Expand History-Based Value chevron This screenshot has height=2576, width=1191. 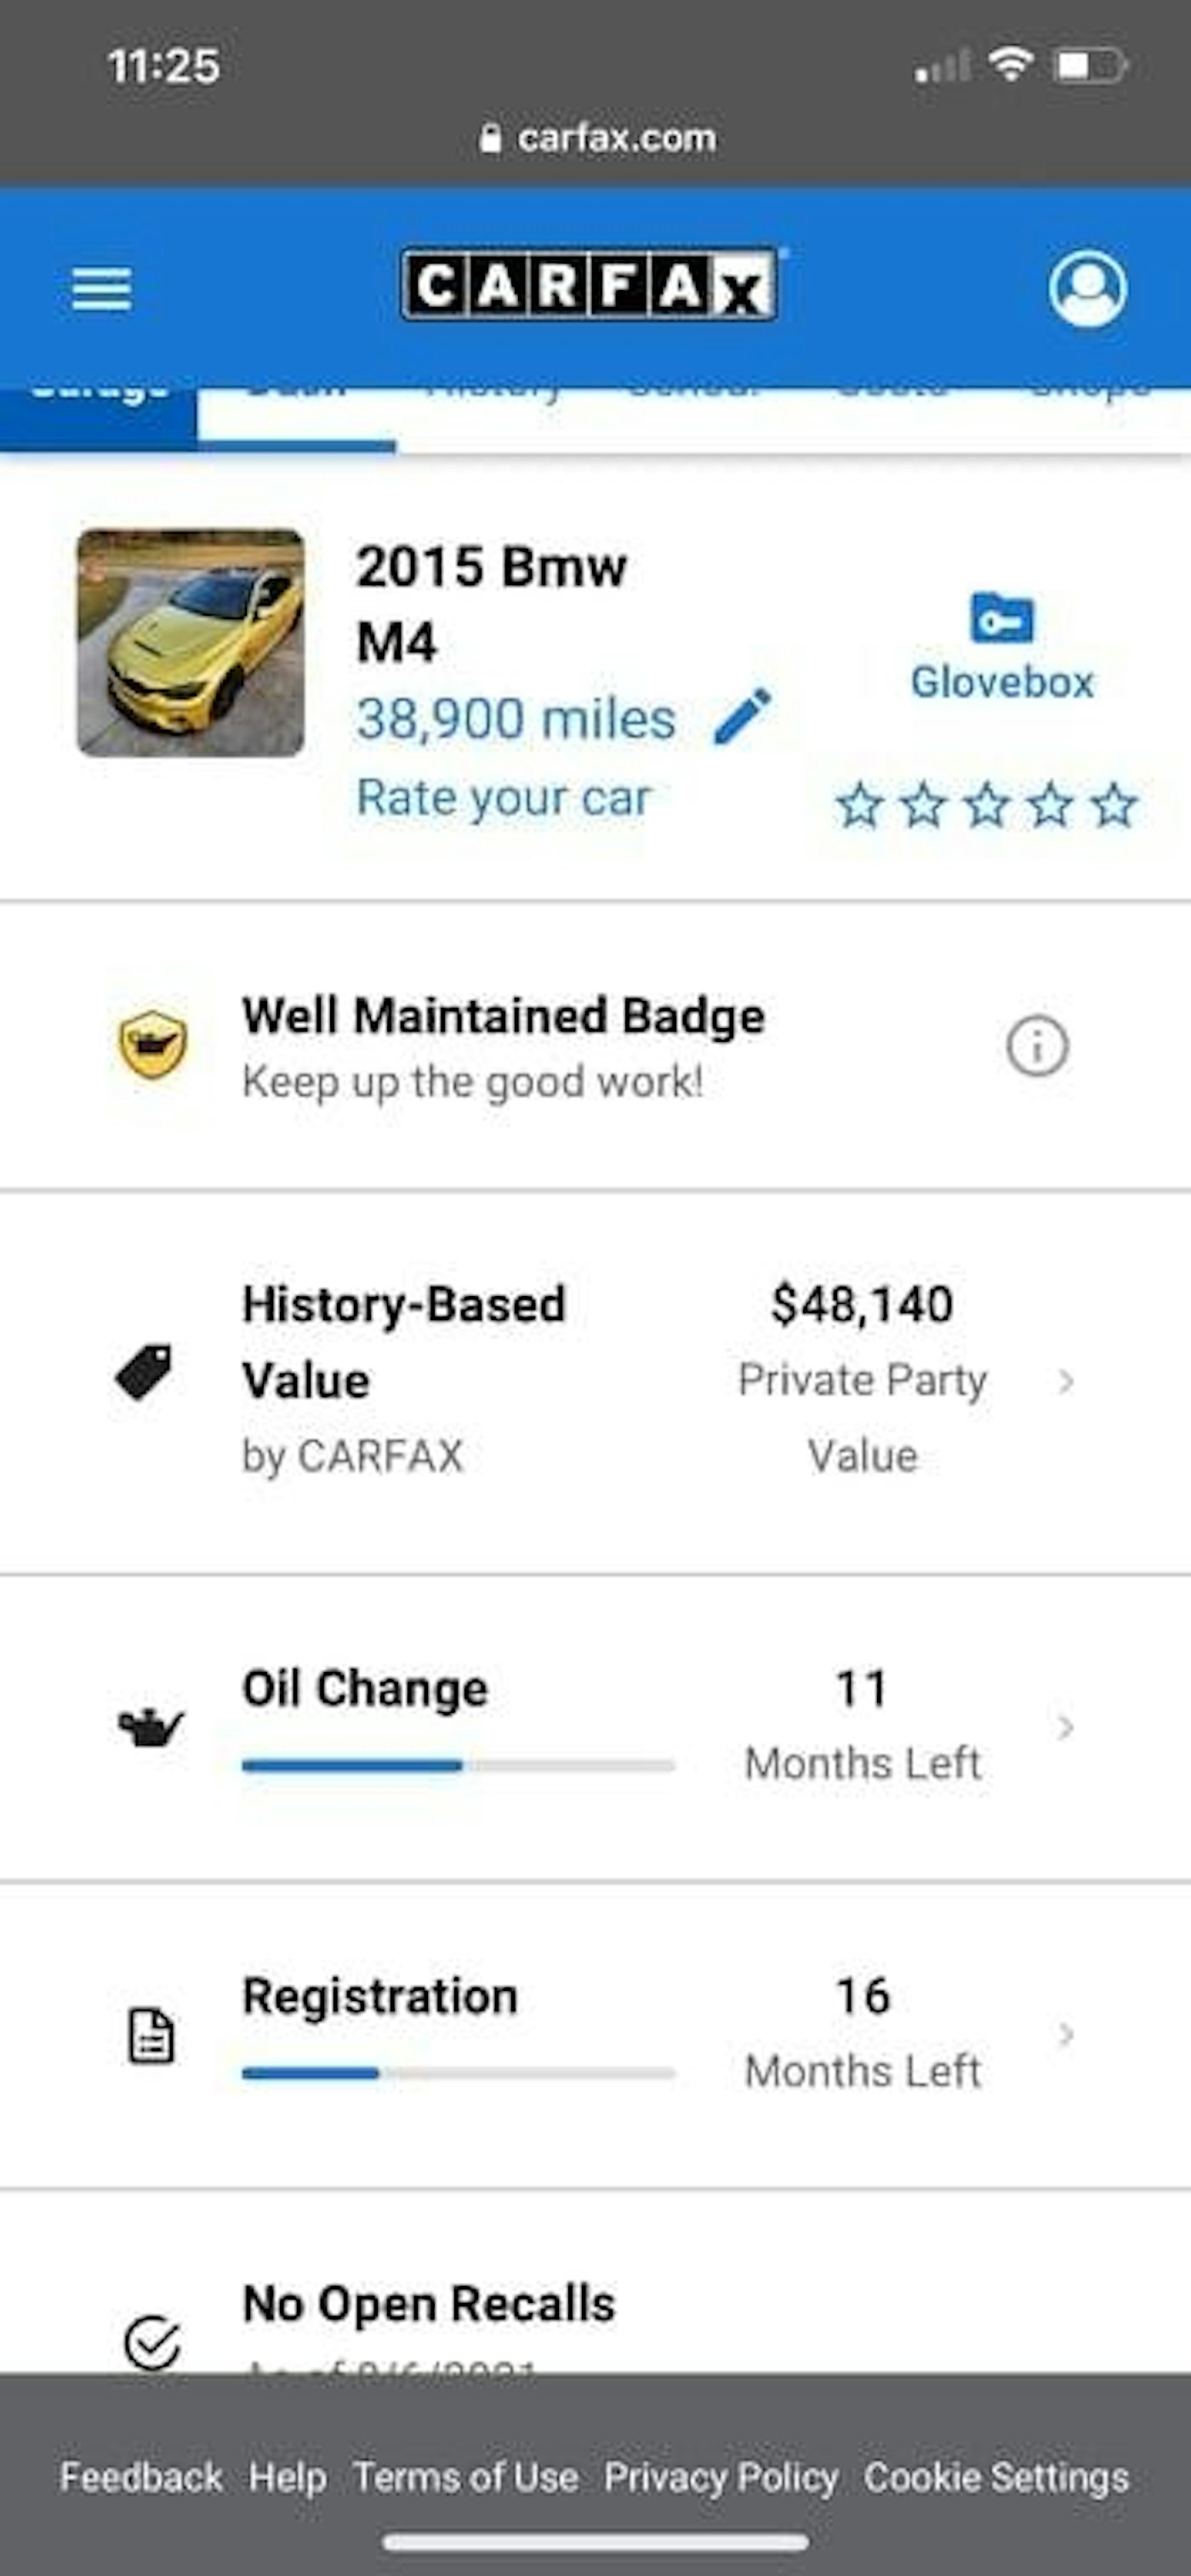[x=1066, y=1381]
